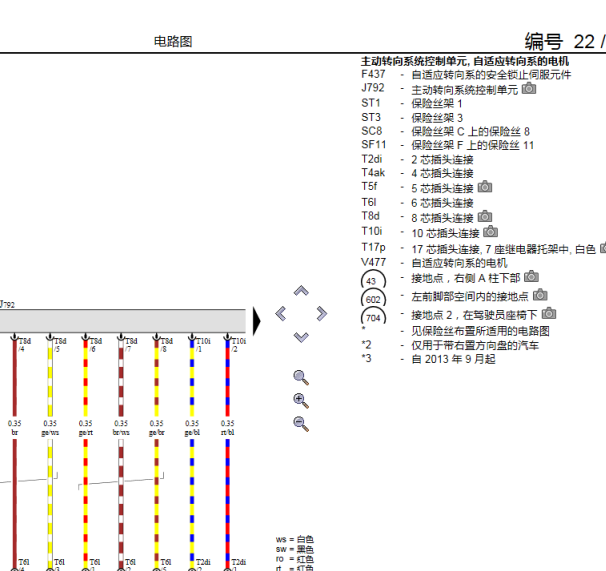The height and width of the screenshot is (571, 606).
Task: Click the '*2 仅用于带右置方向盘的汽车' note
Action: tap(450, 345)
